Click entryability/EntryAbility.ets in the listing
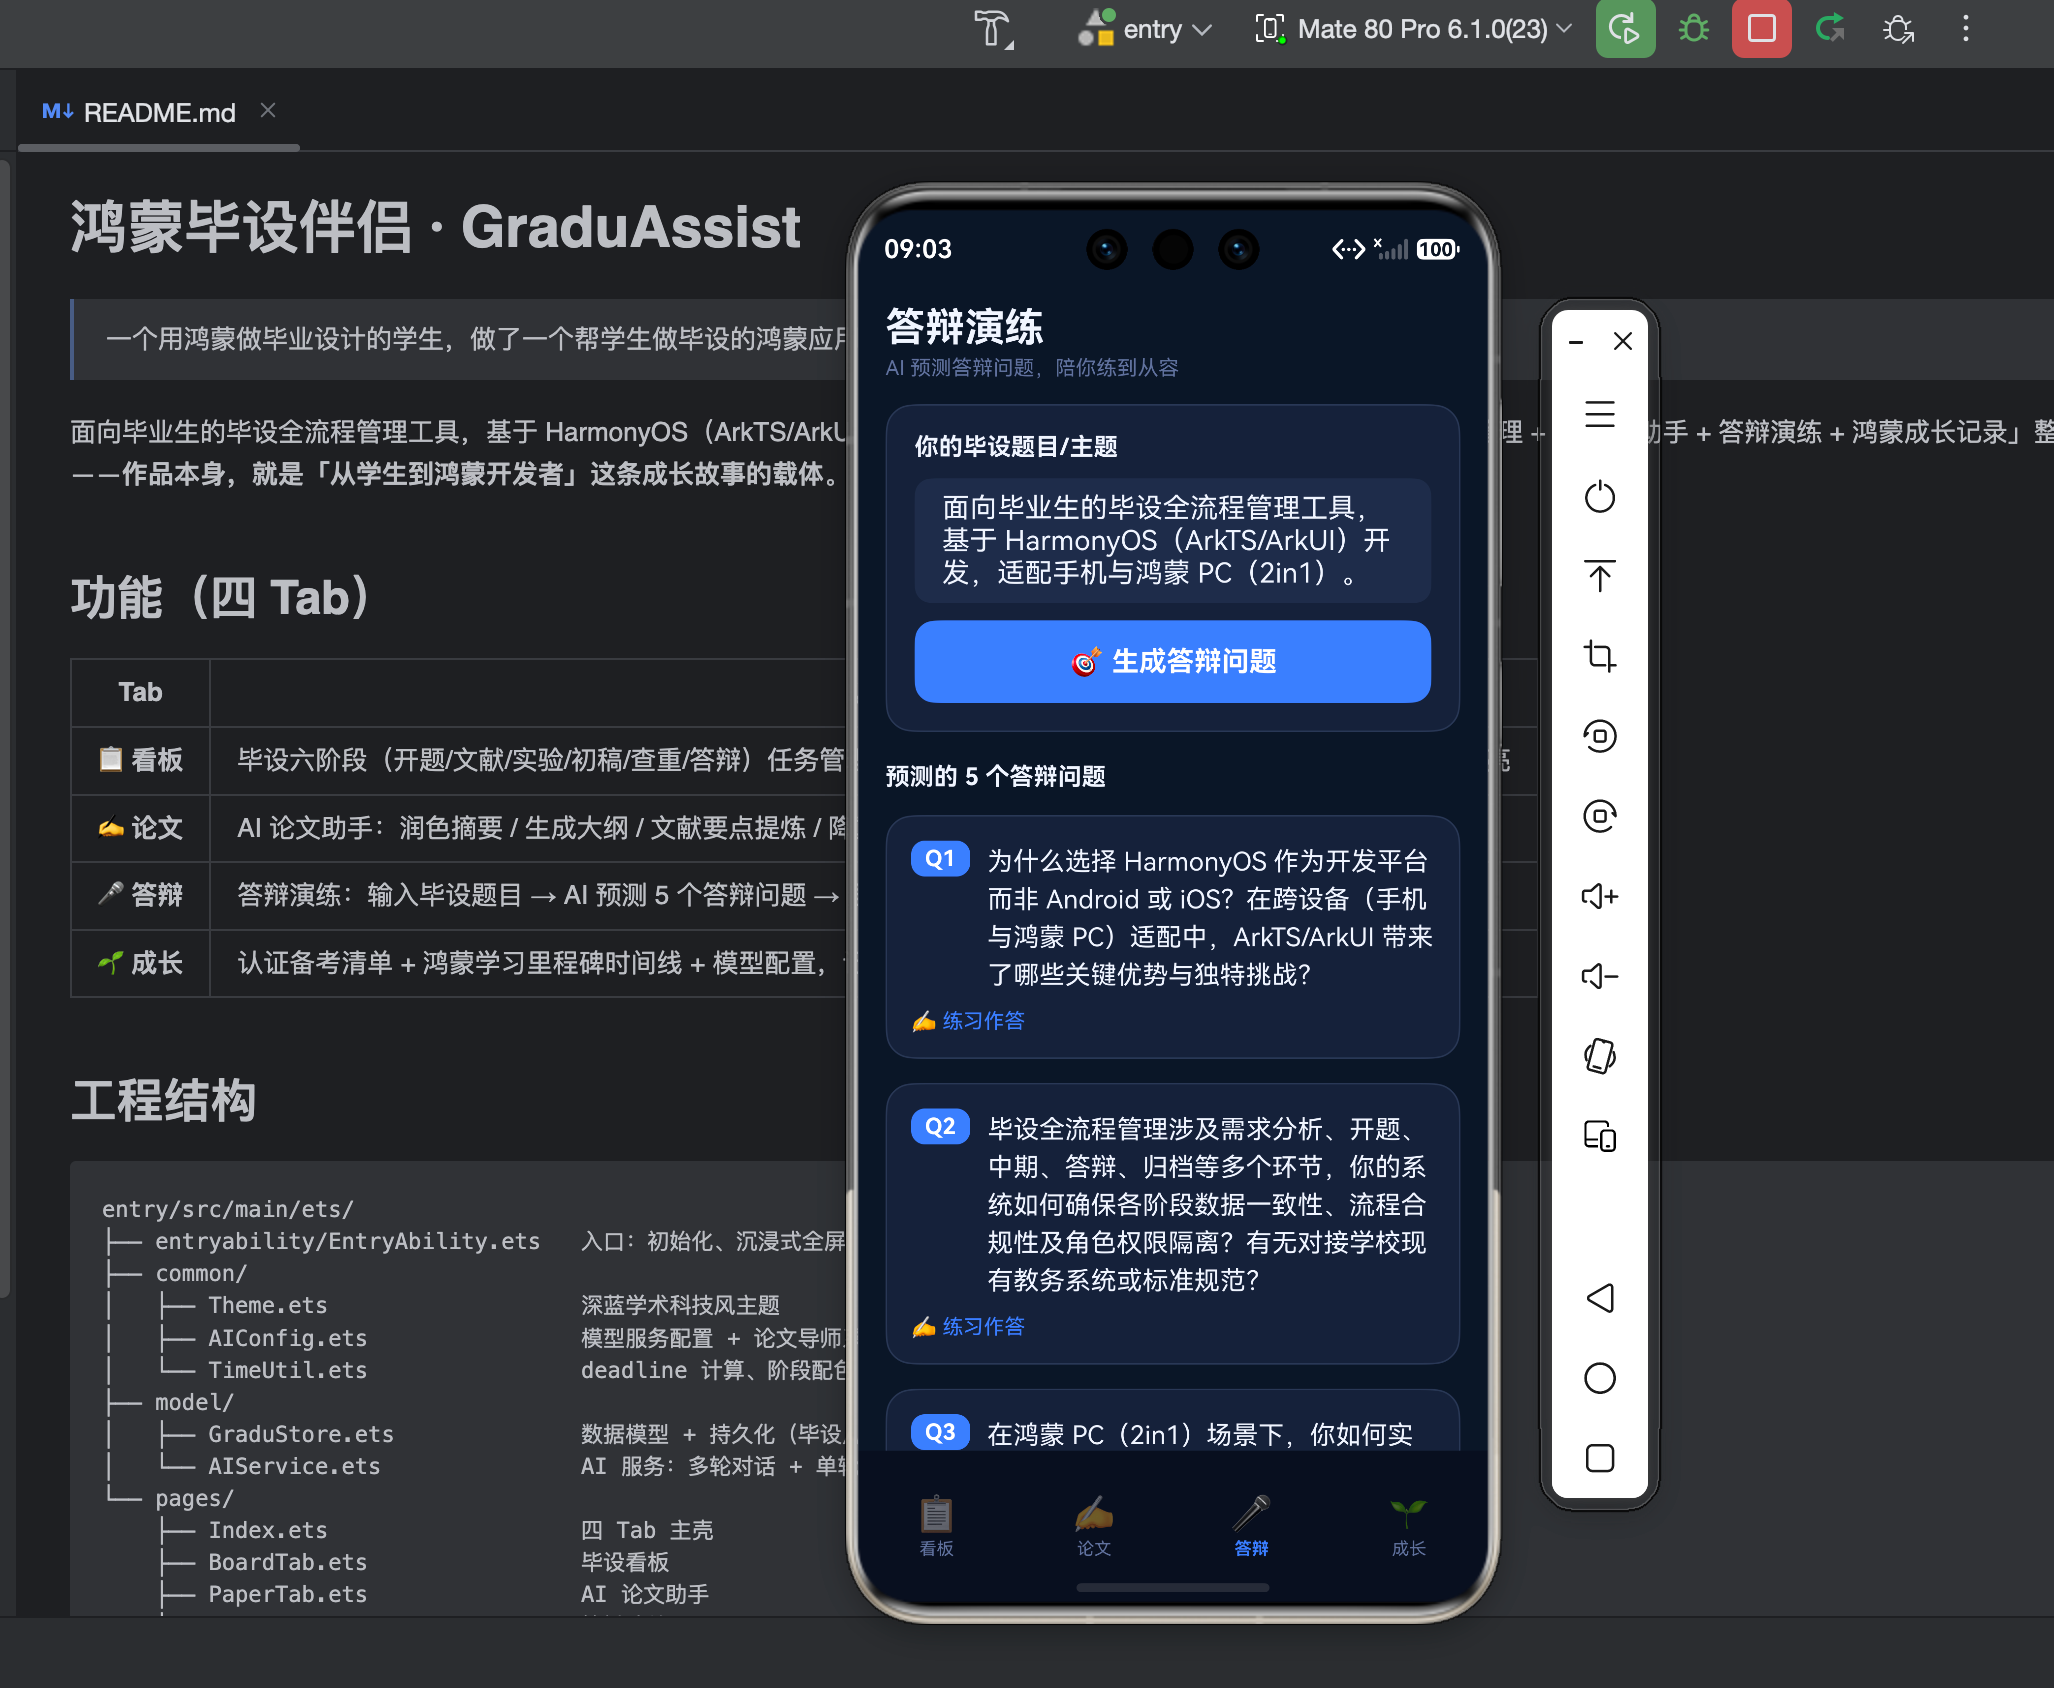The width and height of the screenshot is (2054, 1688). [x=348, y=1241]
